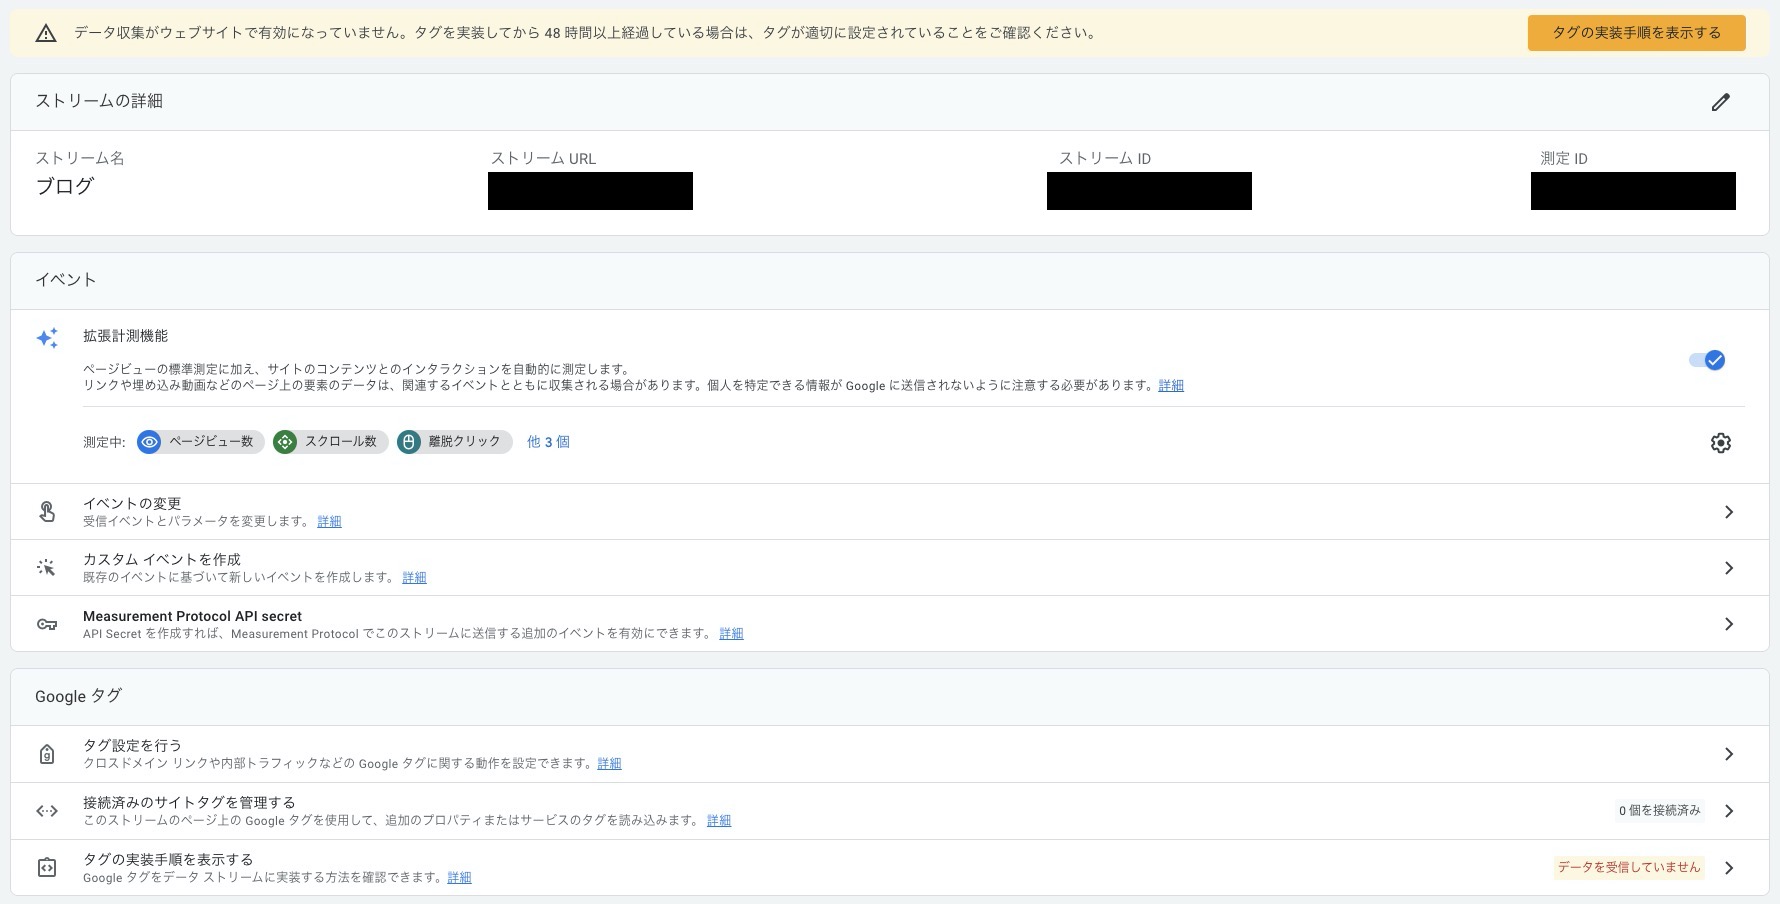Click the eye icon on the ページビュー数 chip
Screen dimensions: 1780x904
tap(149, 441)
